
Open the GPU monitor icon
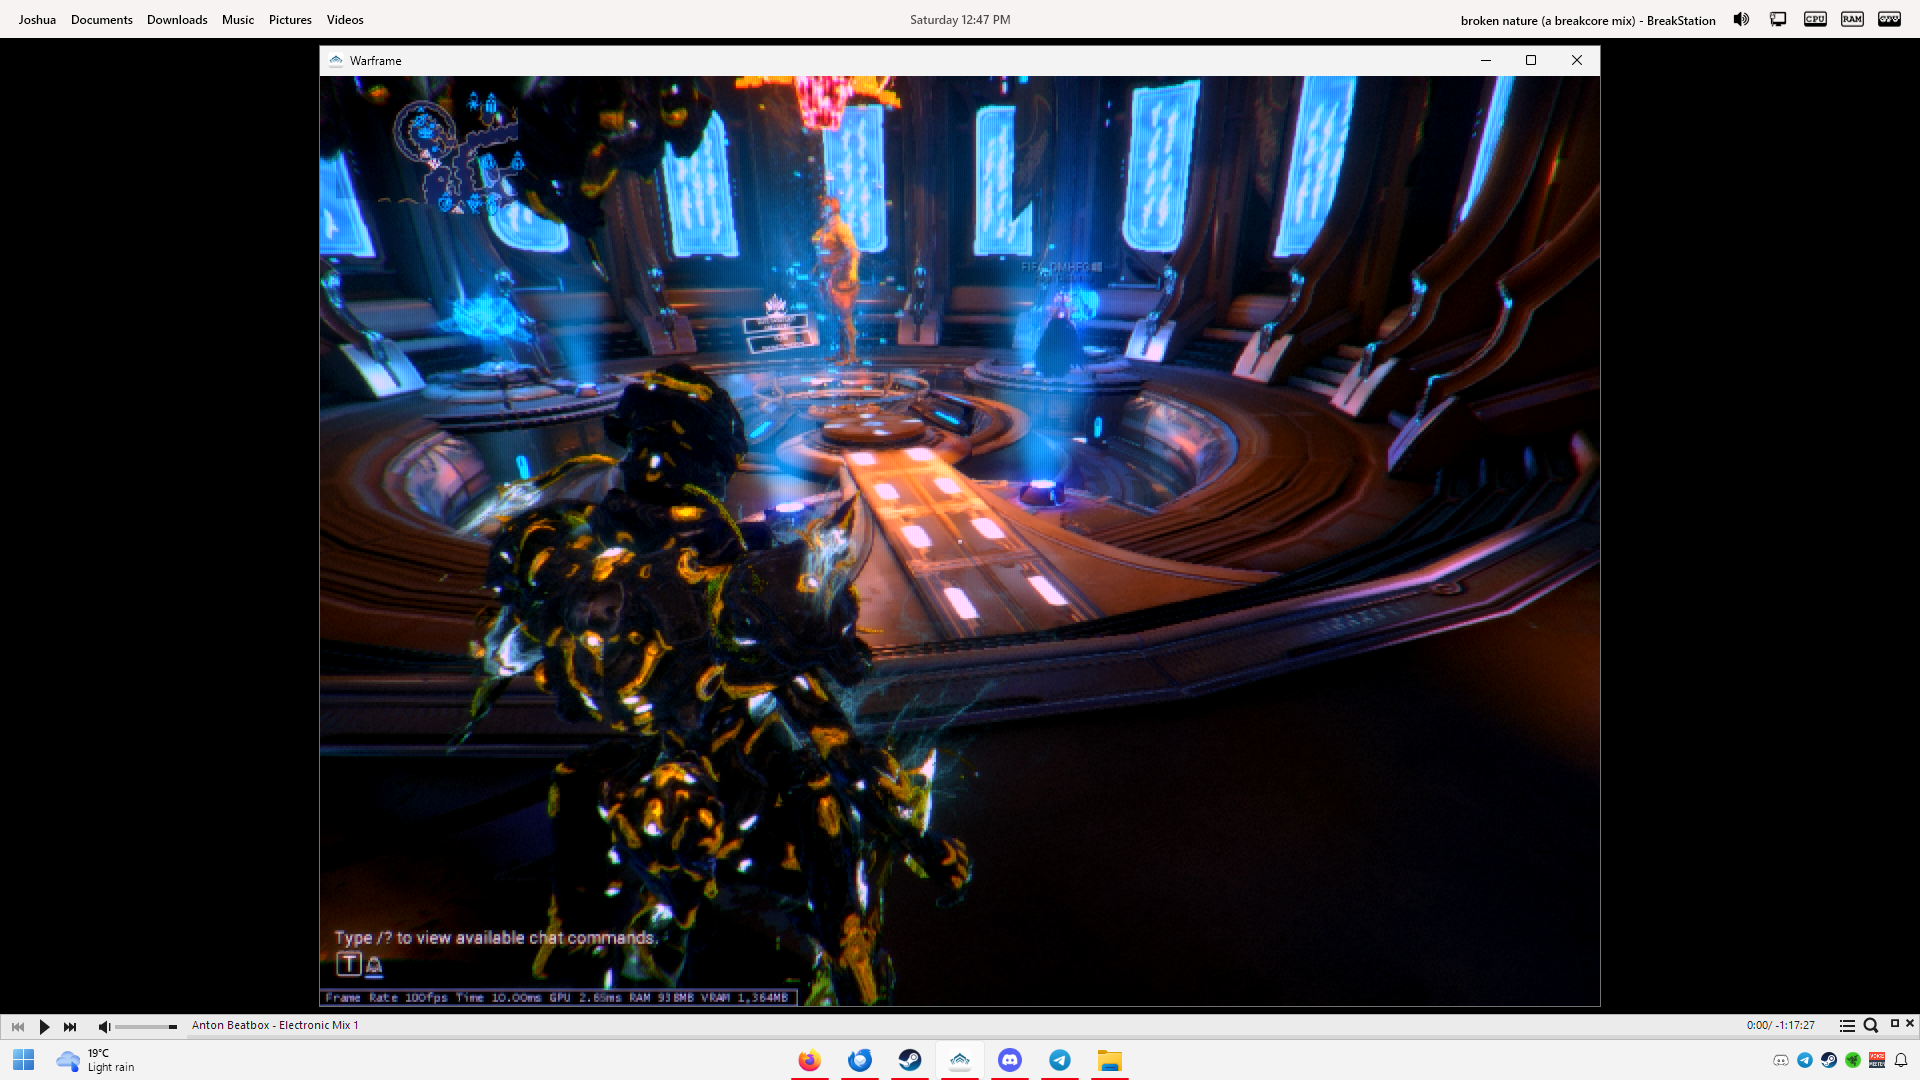coord(1889,19)
